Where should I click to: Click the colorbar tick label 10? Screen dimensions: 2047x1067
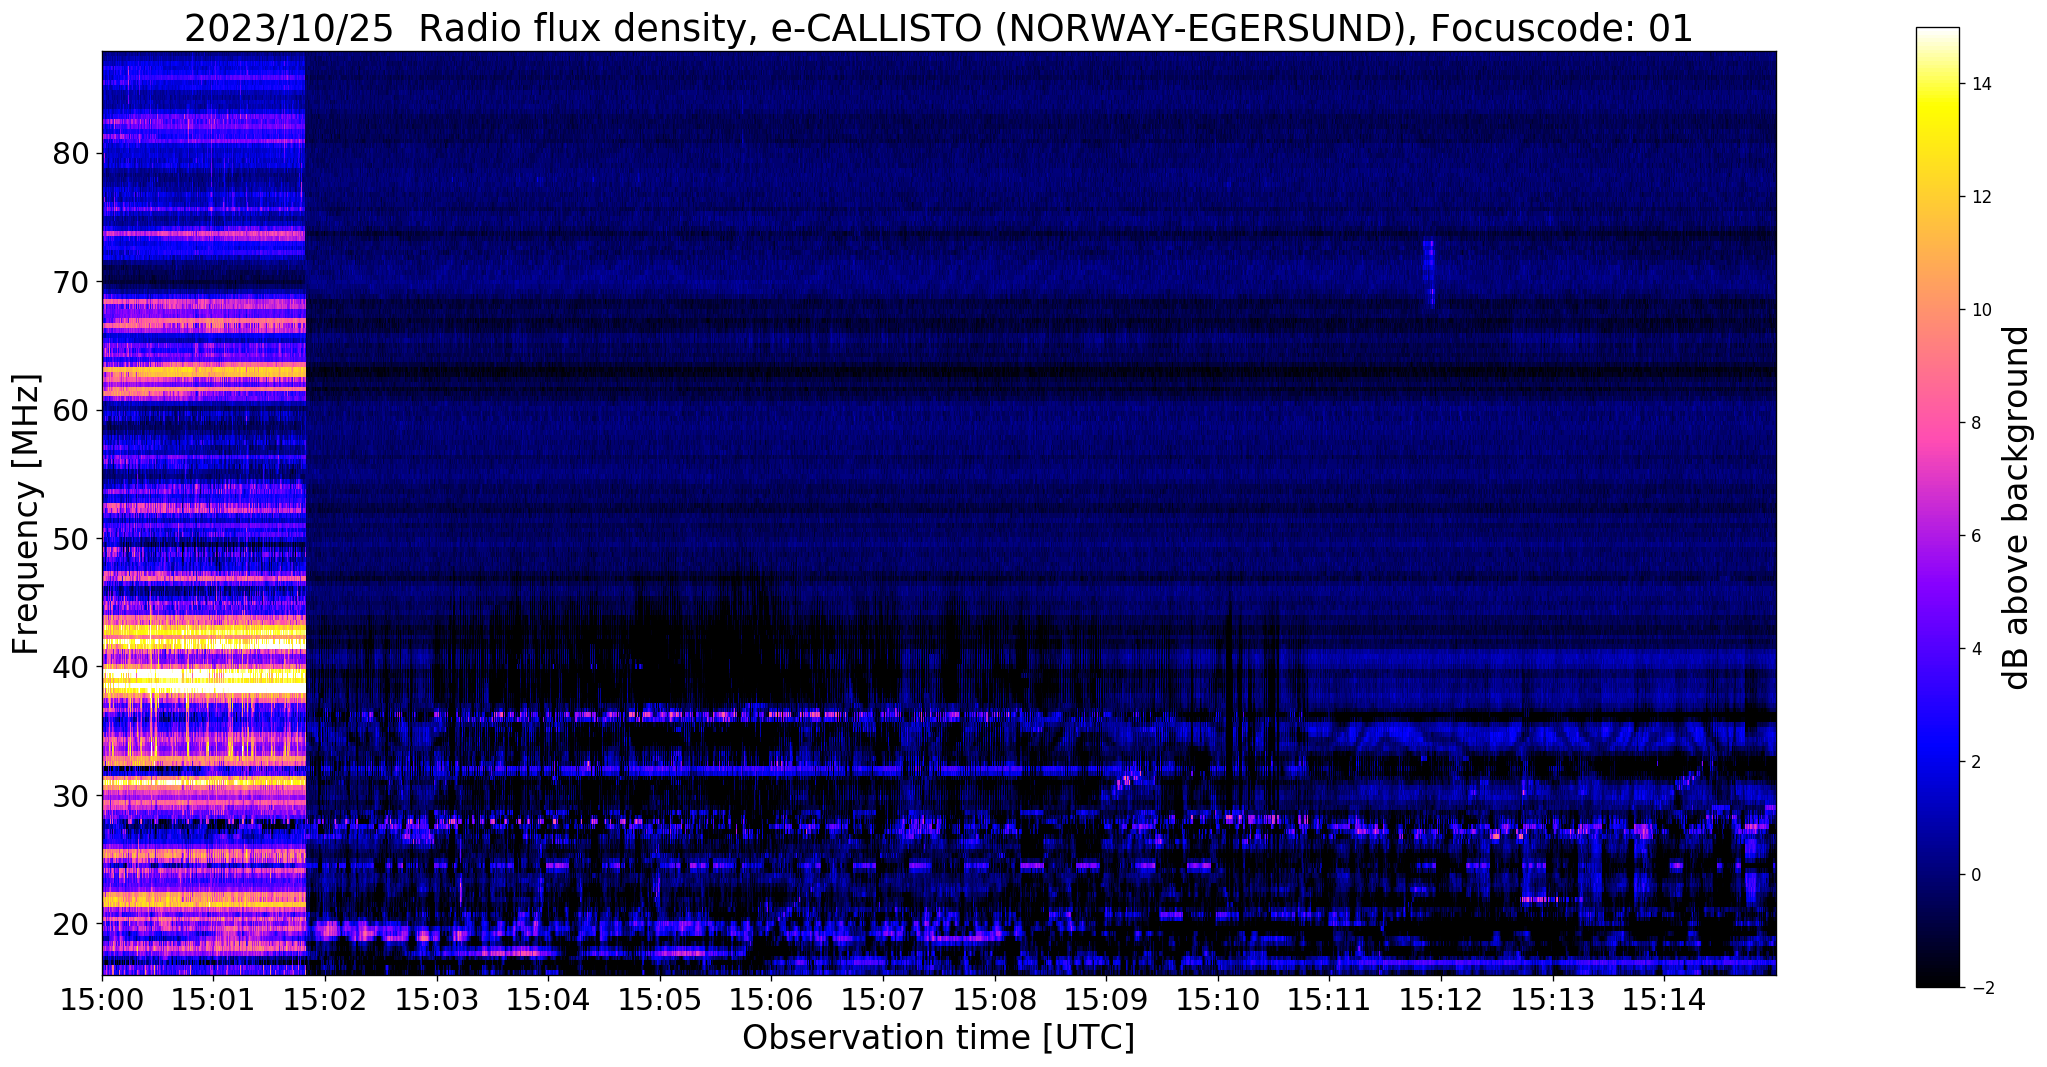click(x=1980, y=310)
